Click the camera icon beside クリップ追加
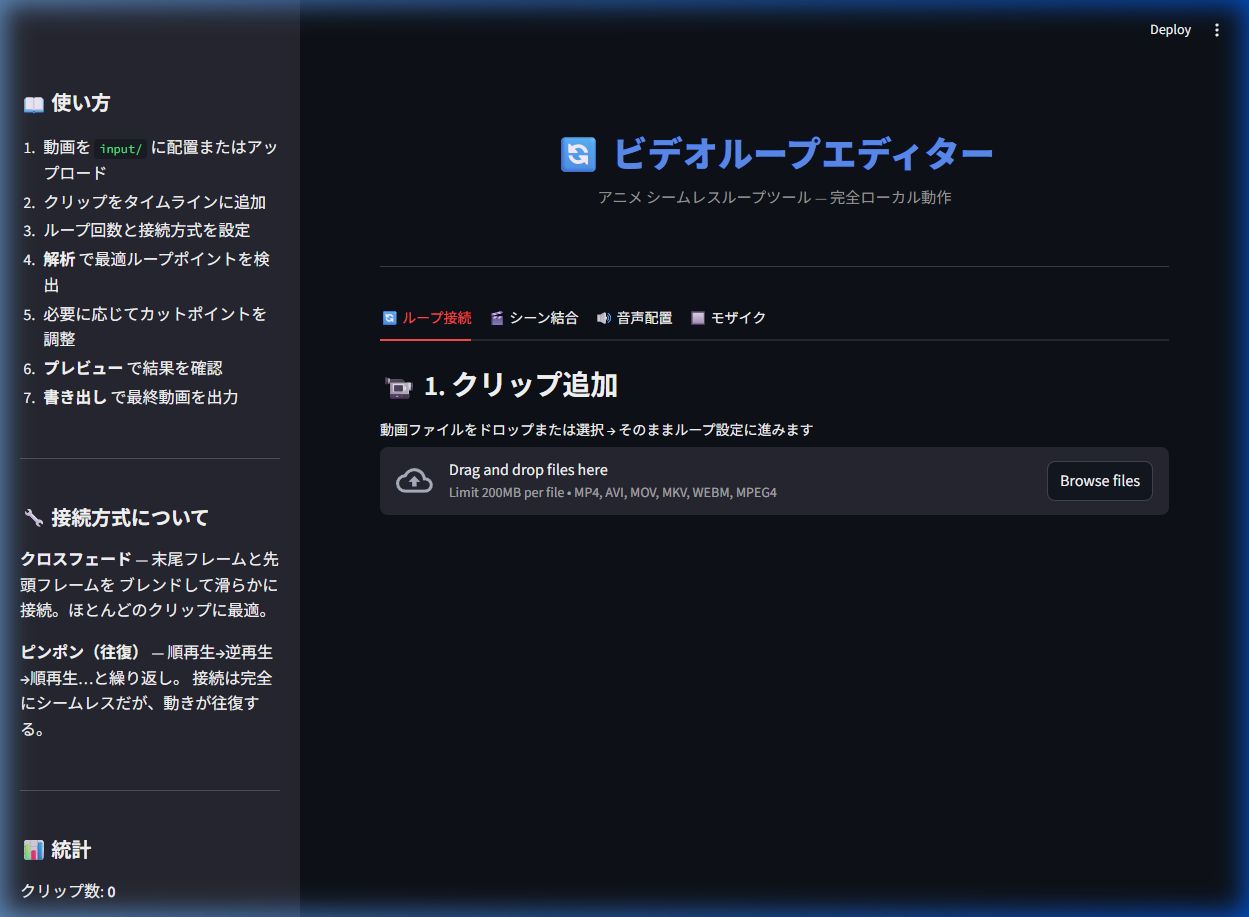 tap(398, 387)
